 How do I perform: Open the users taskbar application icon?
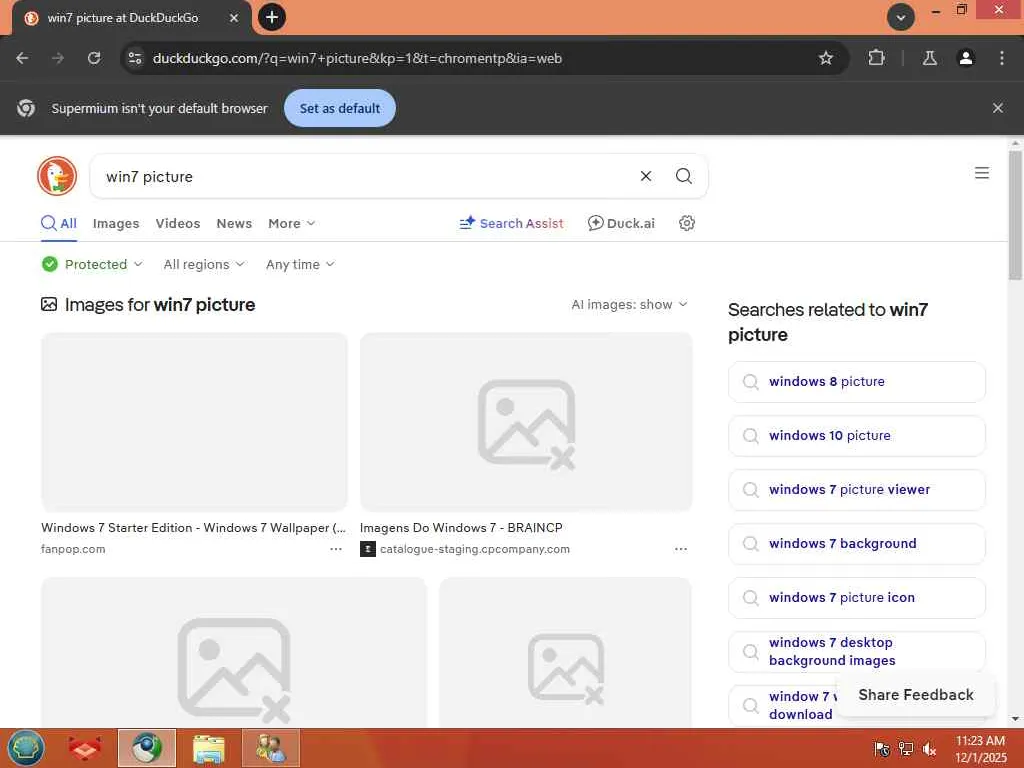270,748
